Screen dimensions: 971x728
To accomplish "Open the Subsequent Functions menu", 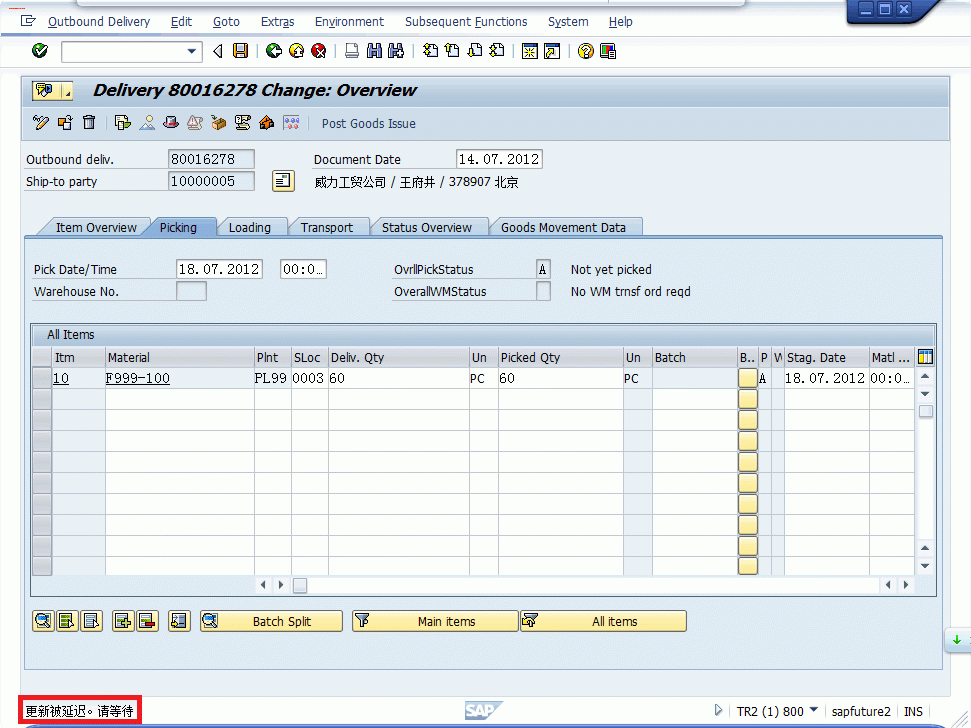I will pyautogui.click(x=466, y=22).
